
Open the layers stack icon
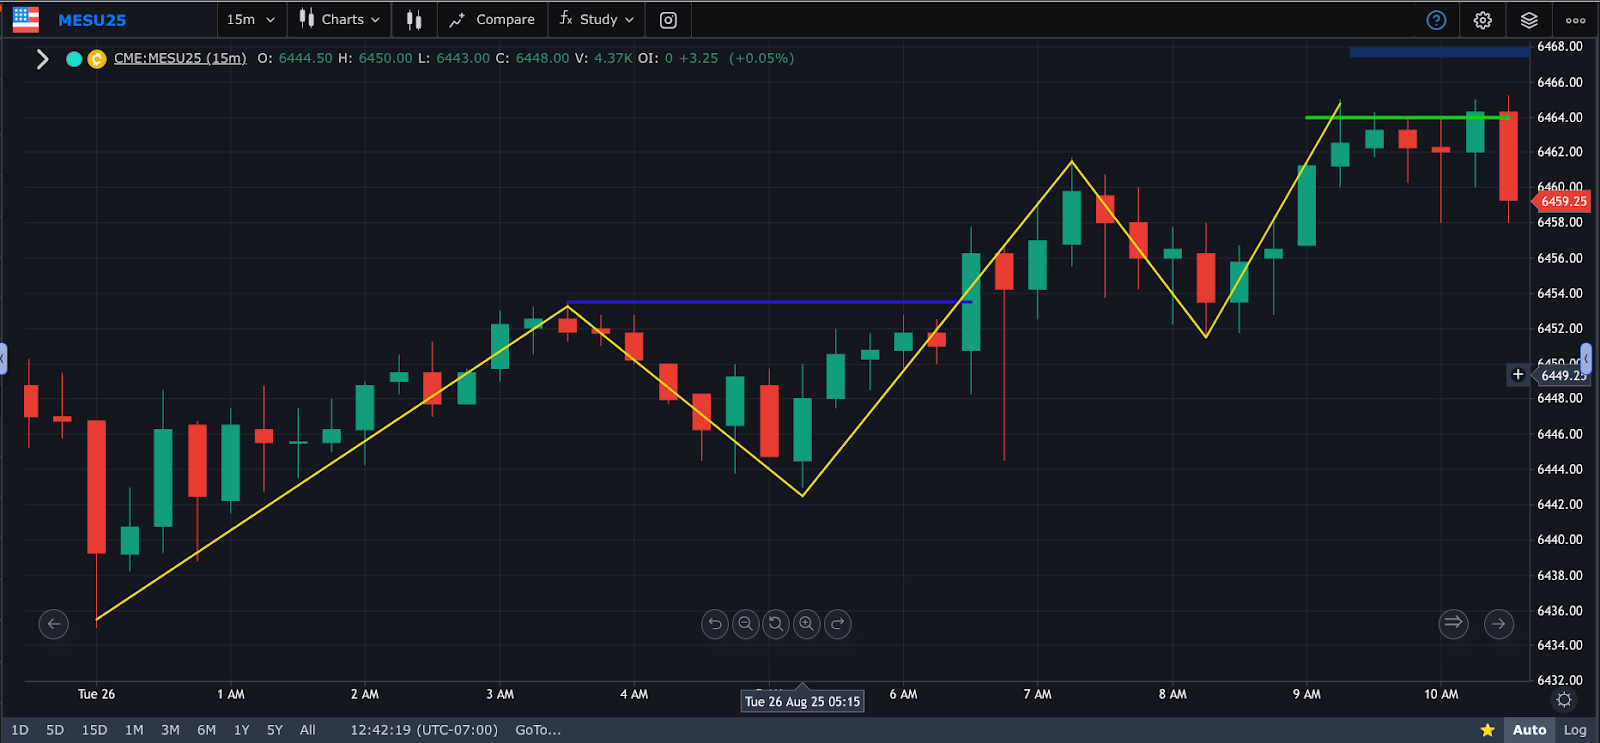click(1529, 20)
